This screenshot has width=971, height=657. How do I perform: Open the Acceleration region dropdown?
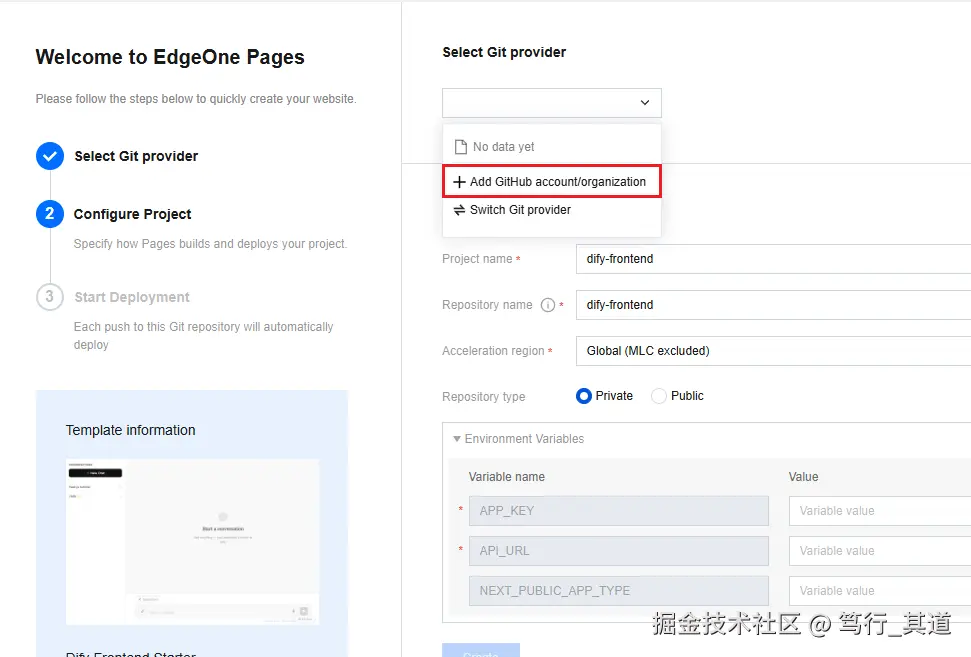pyautogui.click(x=773, y=350)
